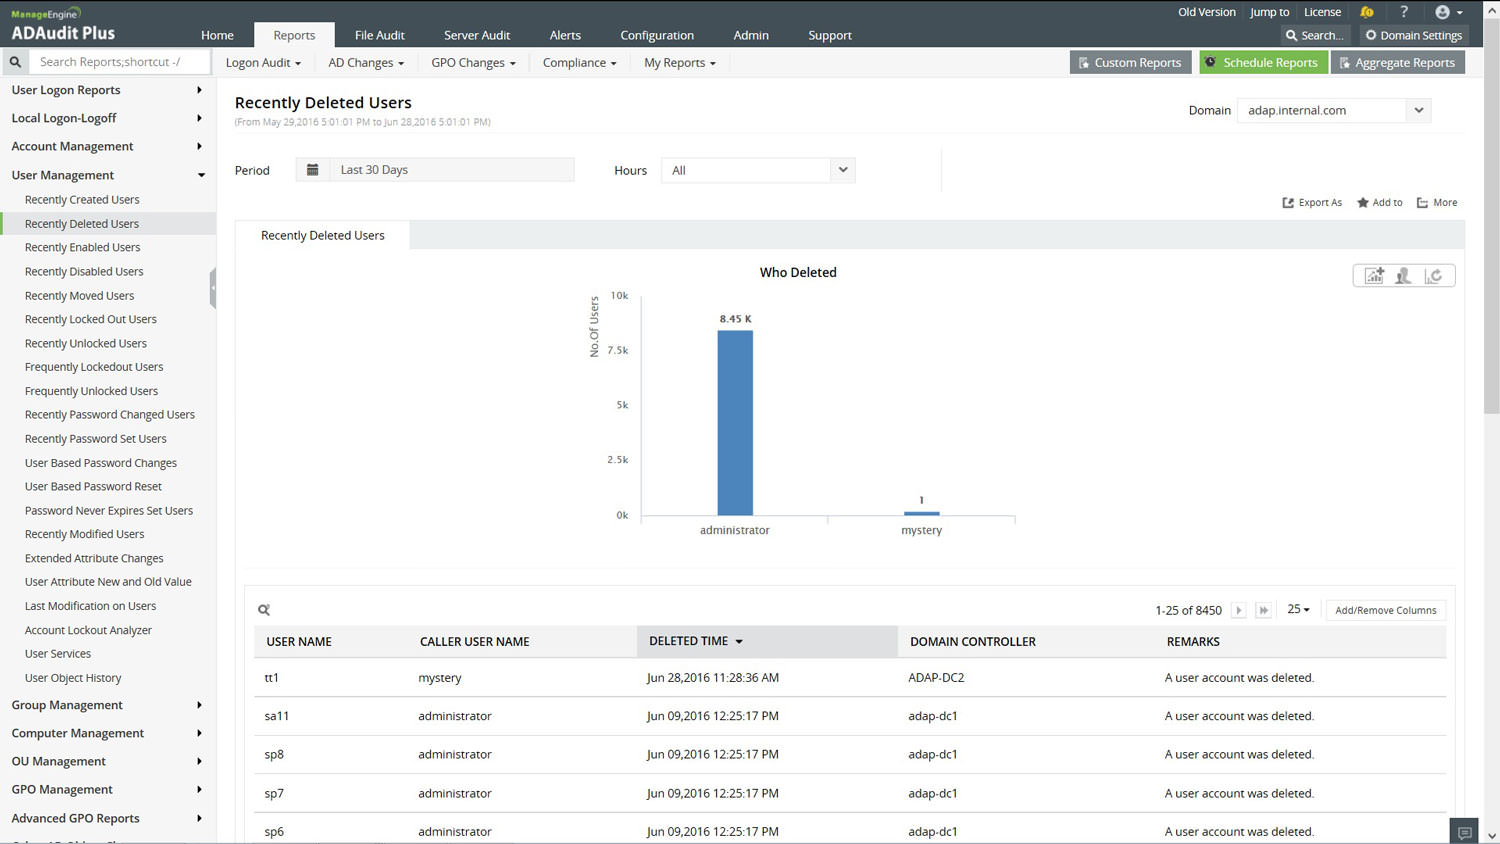This screenshot has height=844, width=1500.
Task: Go to next page of results
Action: click(x=1239, y=610)
